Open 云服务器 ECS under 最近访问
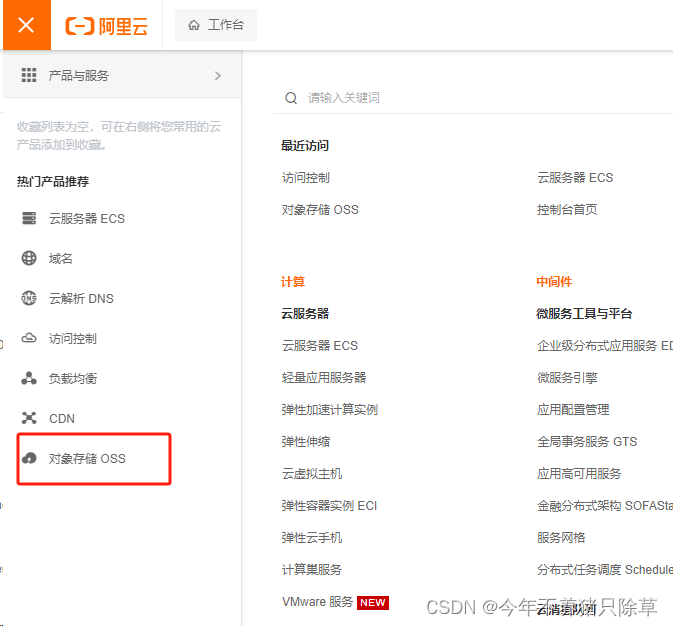This screenshot has width=673, height=626. pyautogui.click(x=575, y=177)
